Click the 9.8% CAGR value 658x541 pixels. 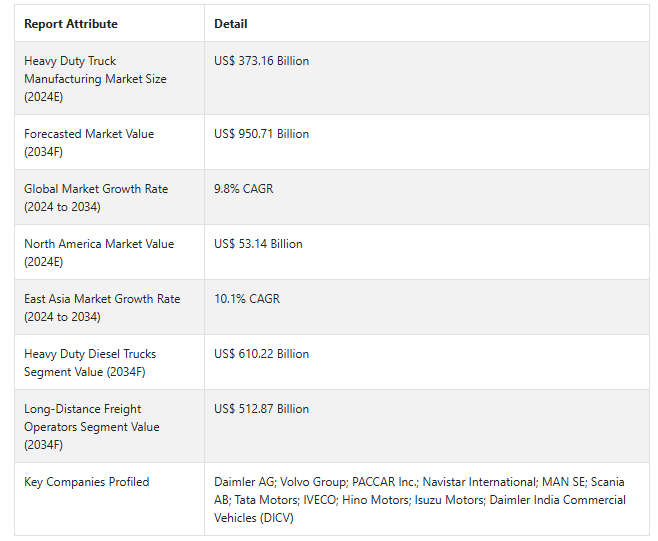243,189
